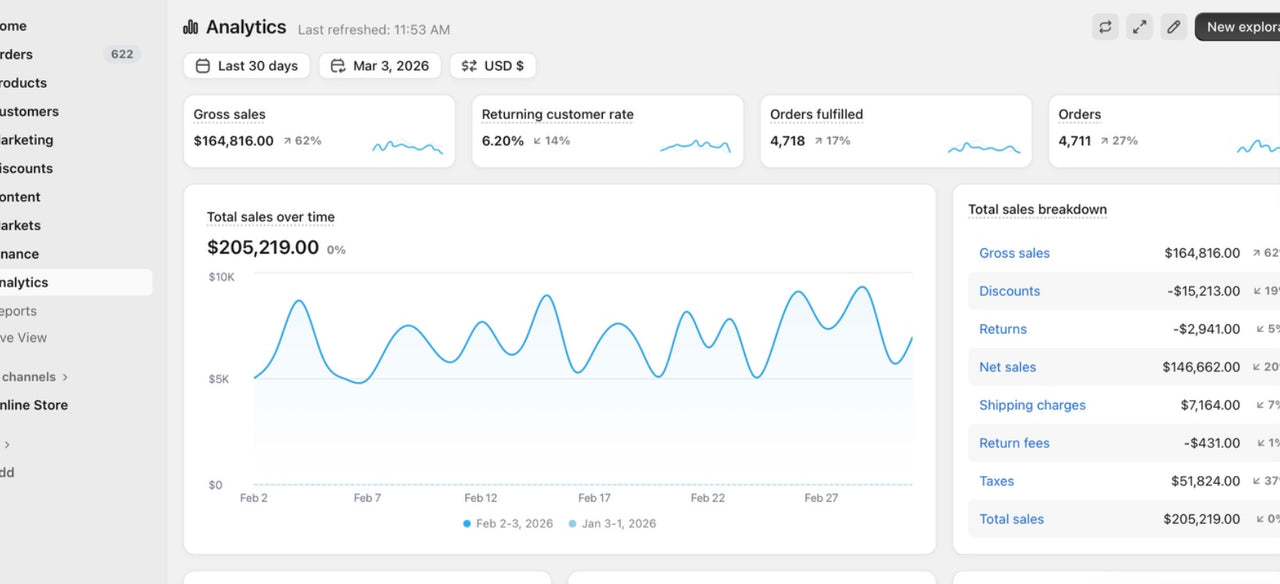
Task: Open the Net sales breakdown link
Action: (x=1007, y=367)
